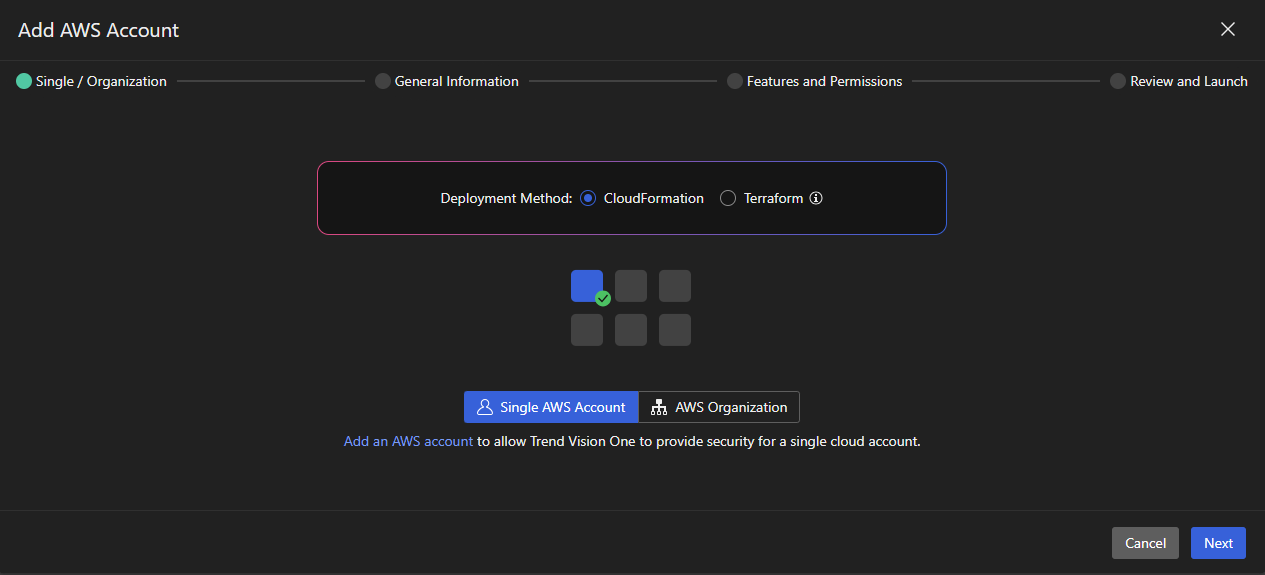Click the highlighted blue account square
The width and height of the screenshot is (1265, 575).
[585, 284]
